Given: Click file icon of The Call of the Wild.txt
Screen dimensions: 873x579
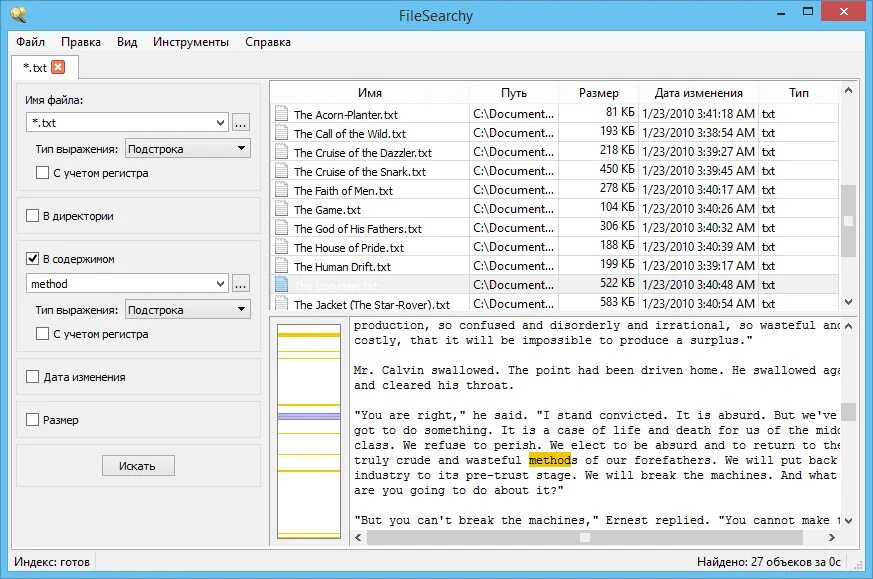Looking at the screenshot, I should tap(282, 133).
